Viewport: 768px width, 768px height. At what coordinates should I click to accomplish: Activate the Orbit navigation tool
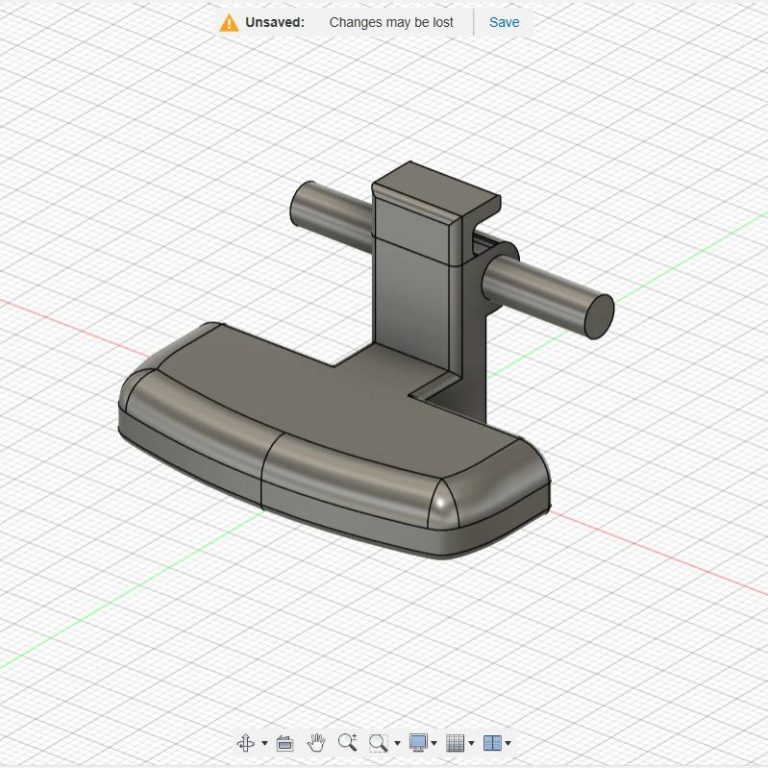(x=245, y=742)
